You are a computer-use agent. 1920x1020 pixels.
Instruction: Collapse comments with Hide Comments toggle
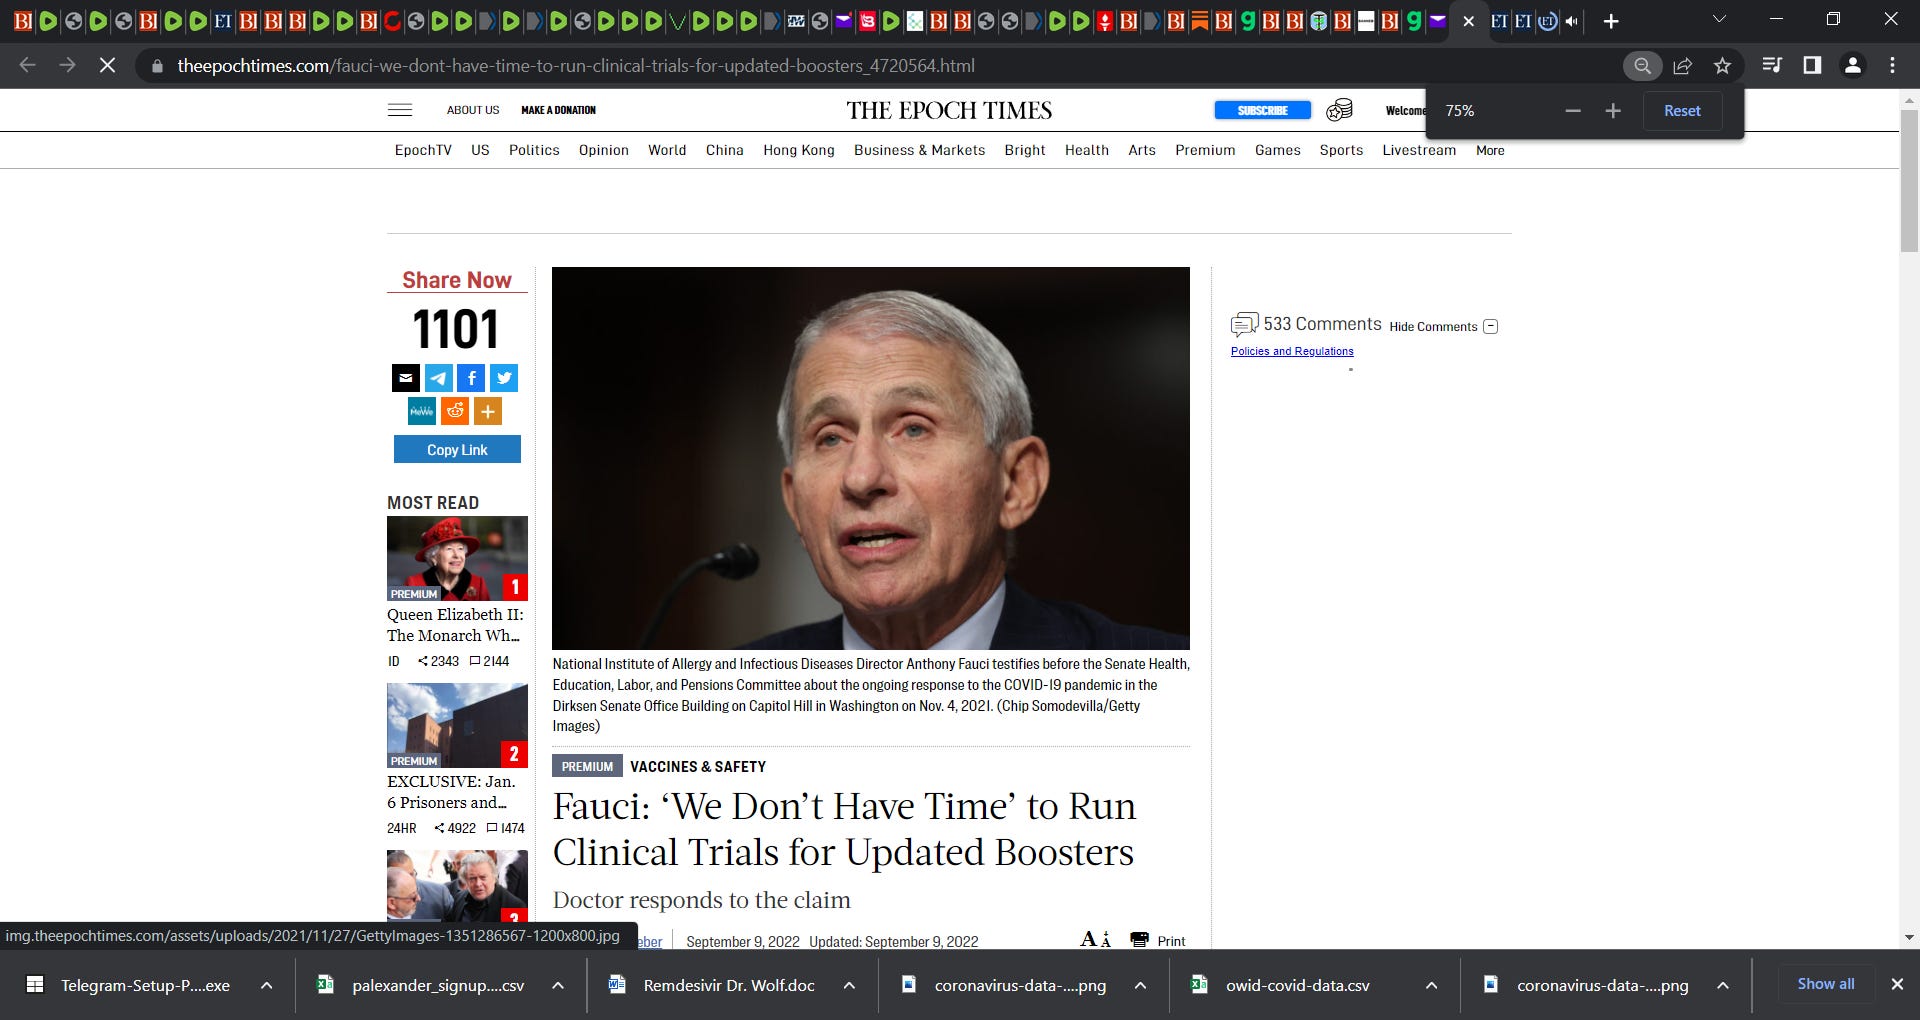tap(1490, 326)
